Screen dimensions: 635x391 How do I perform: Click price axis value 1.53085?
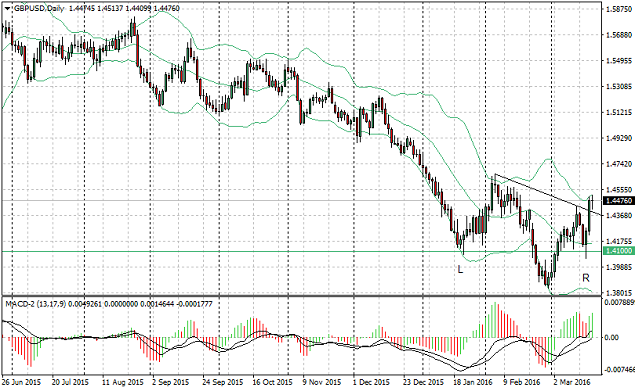[619, 87]
